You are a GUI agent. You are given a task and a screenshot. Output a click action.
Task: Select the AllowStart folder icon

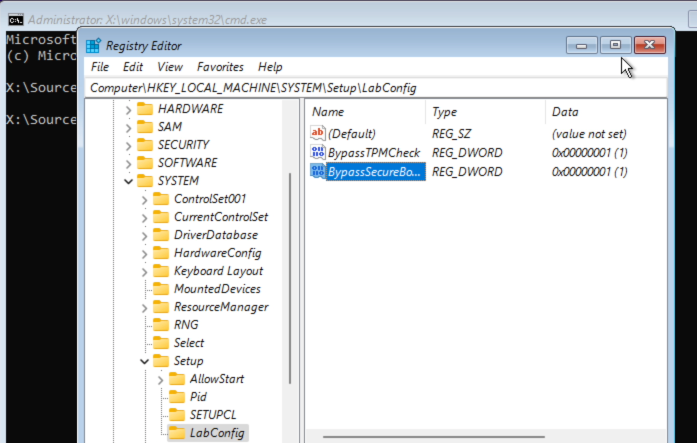(x=177, y=379)
